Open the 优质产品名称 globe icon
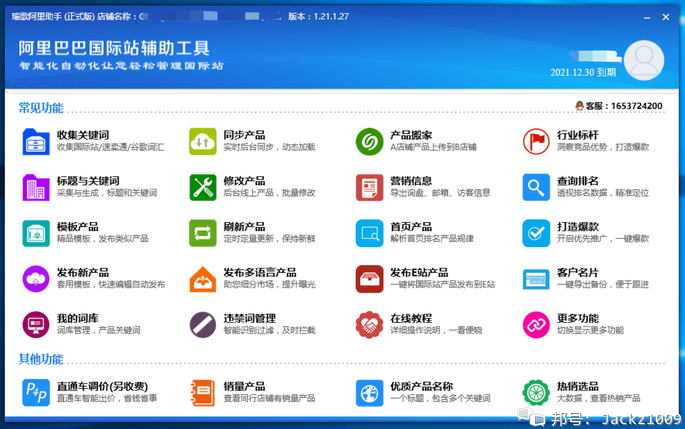Screen dimensions: 685x429 [370, 393]
